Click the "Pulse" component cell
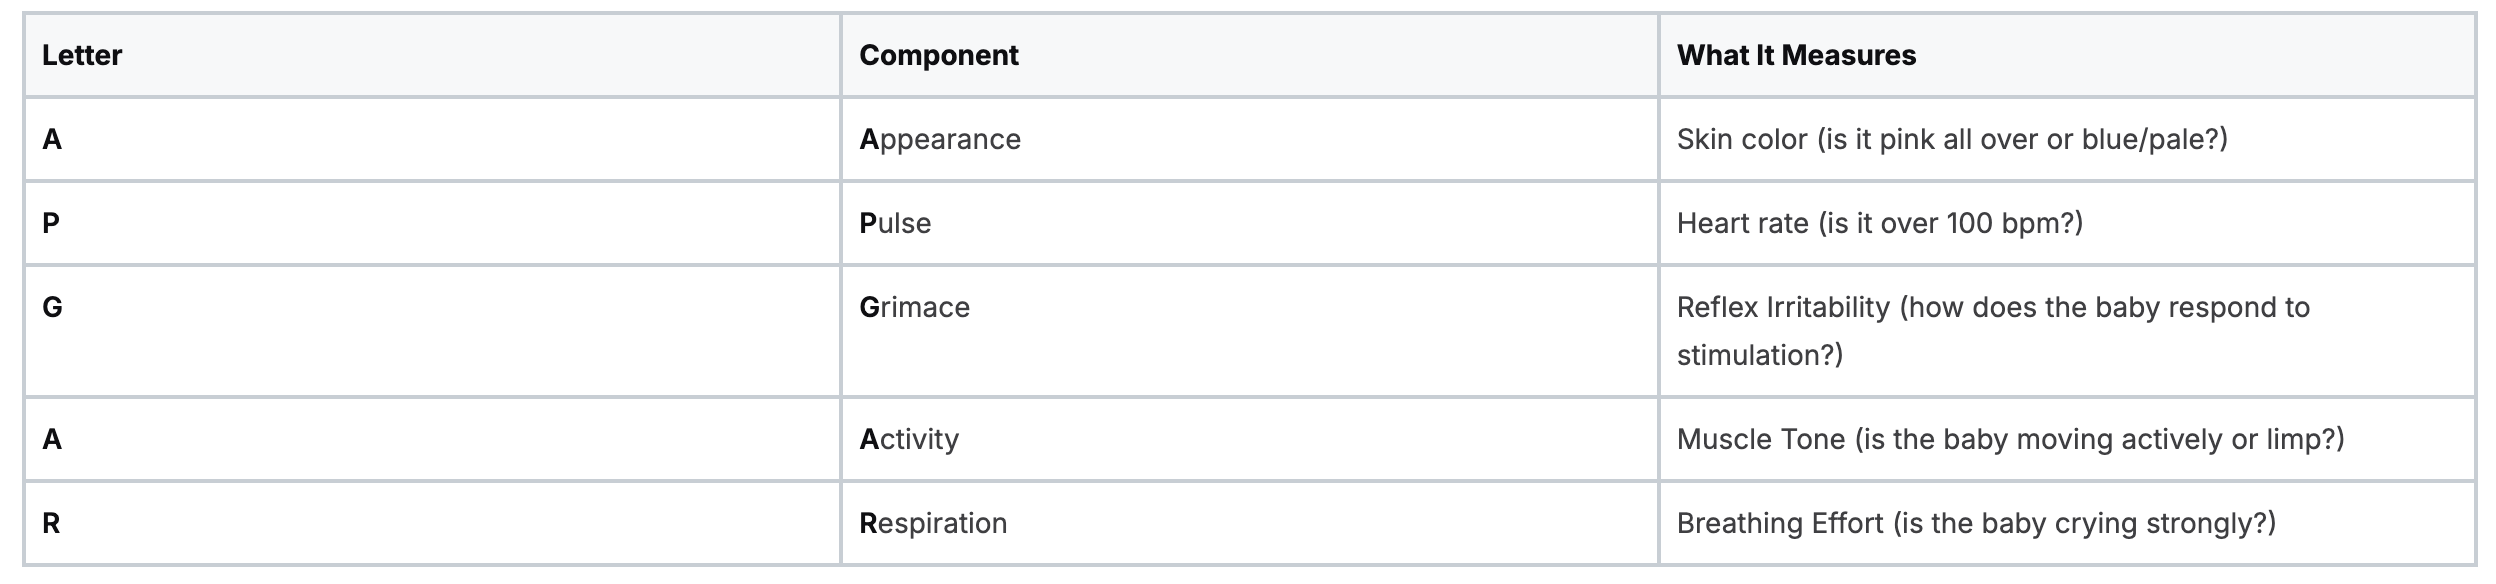This screenshot has width=2496, height=584. (895, 223)
